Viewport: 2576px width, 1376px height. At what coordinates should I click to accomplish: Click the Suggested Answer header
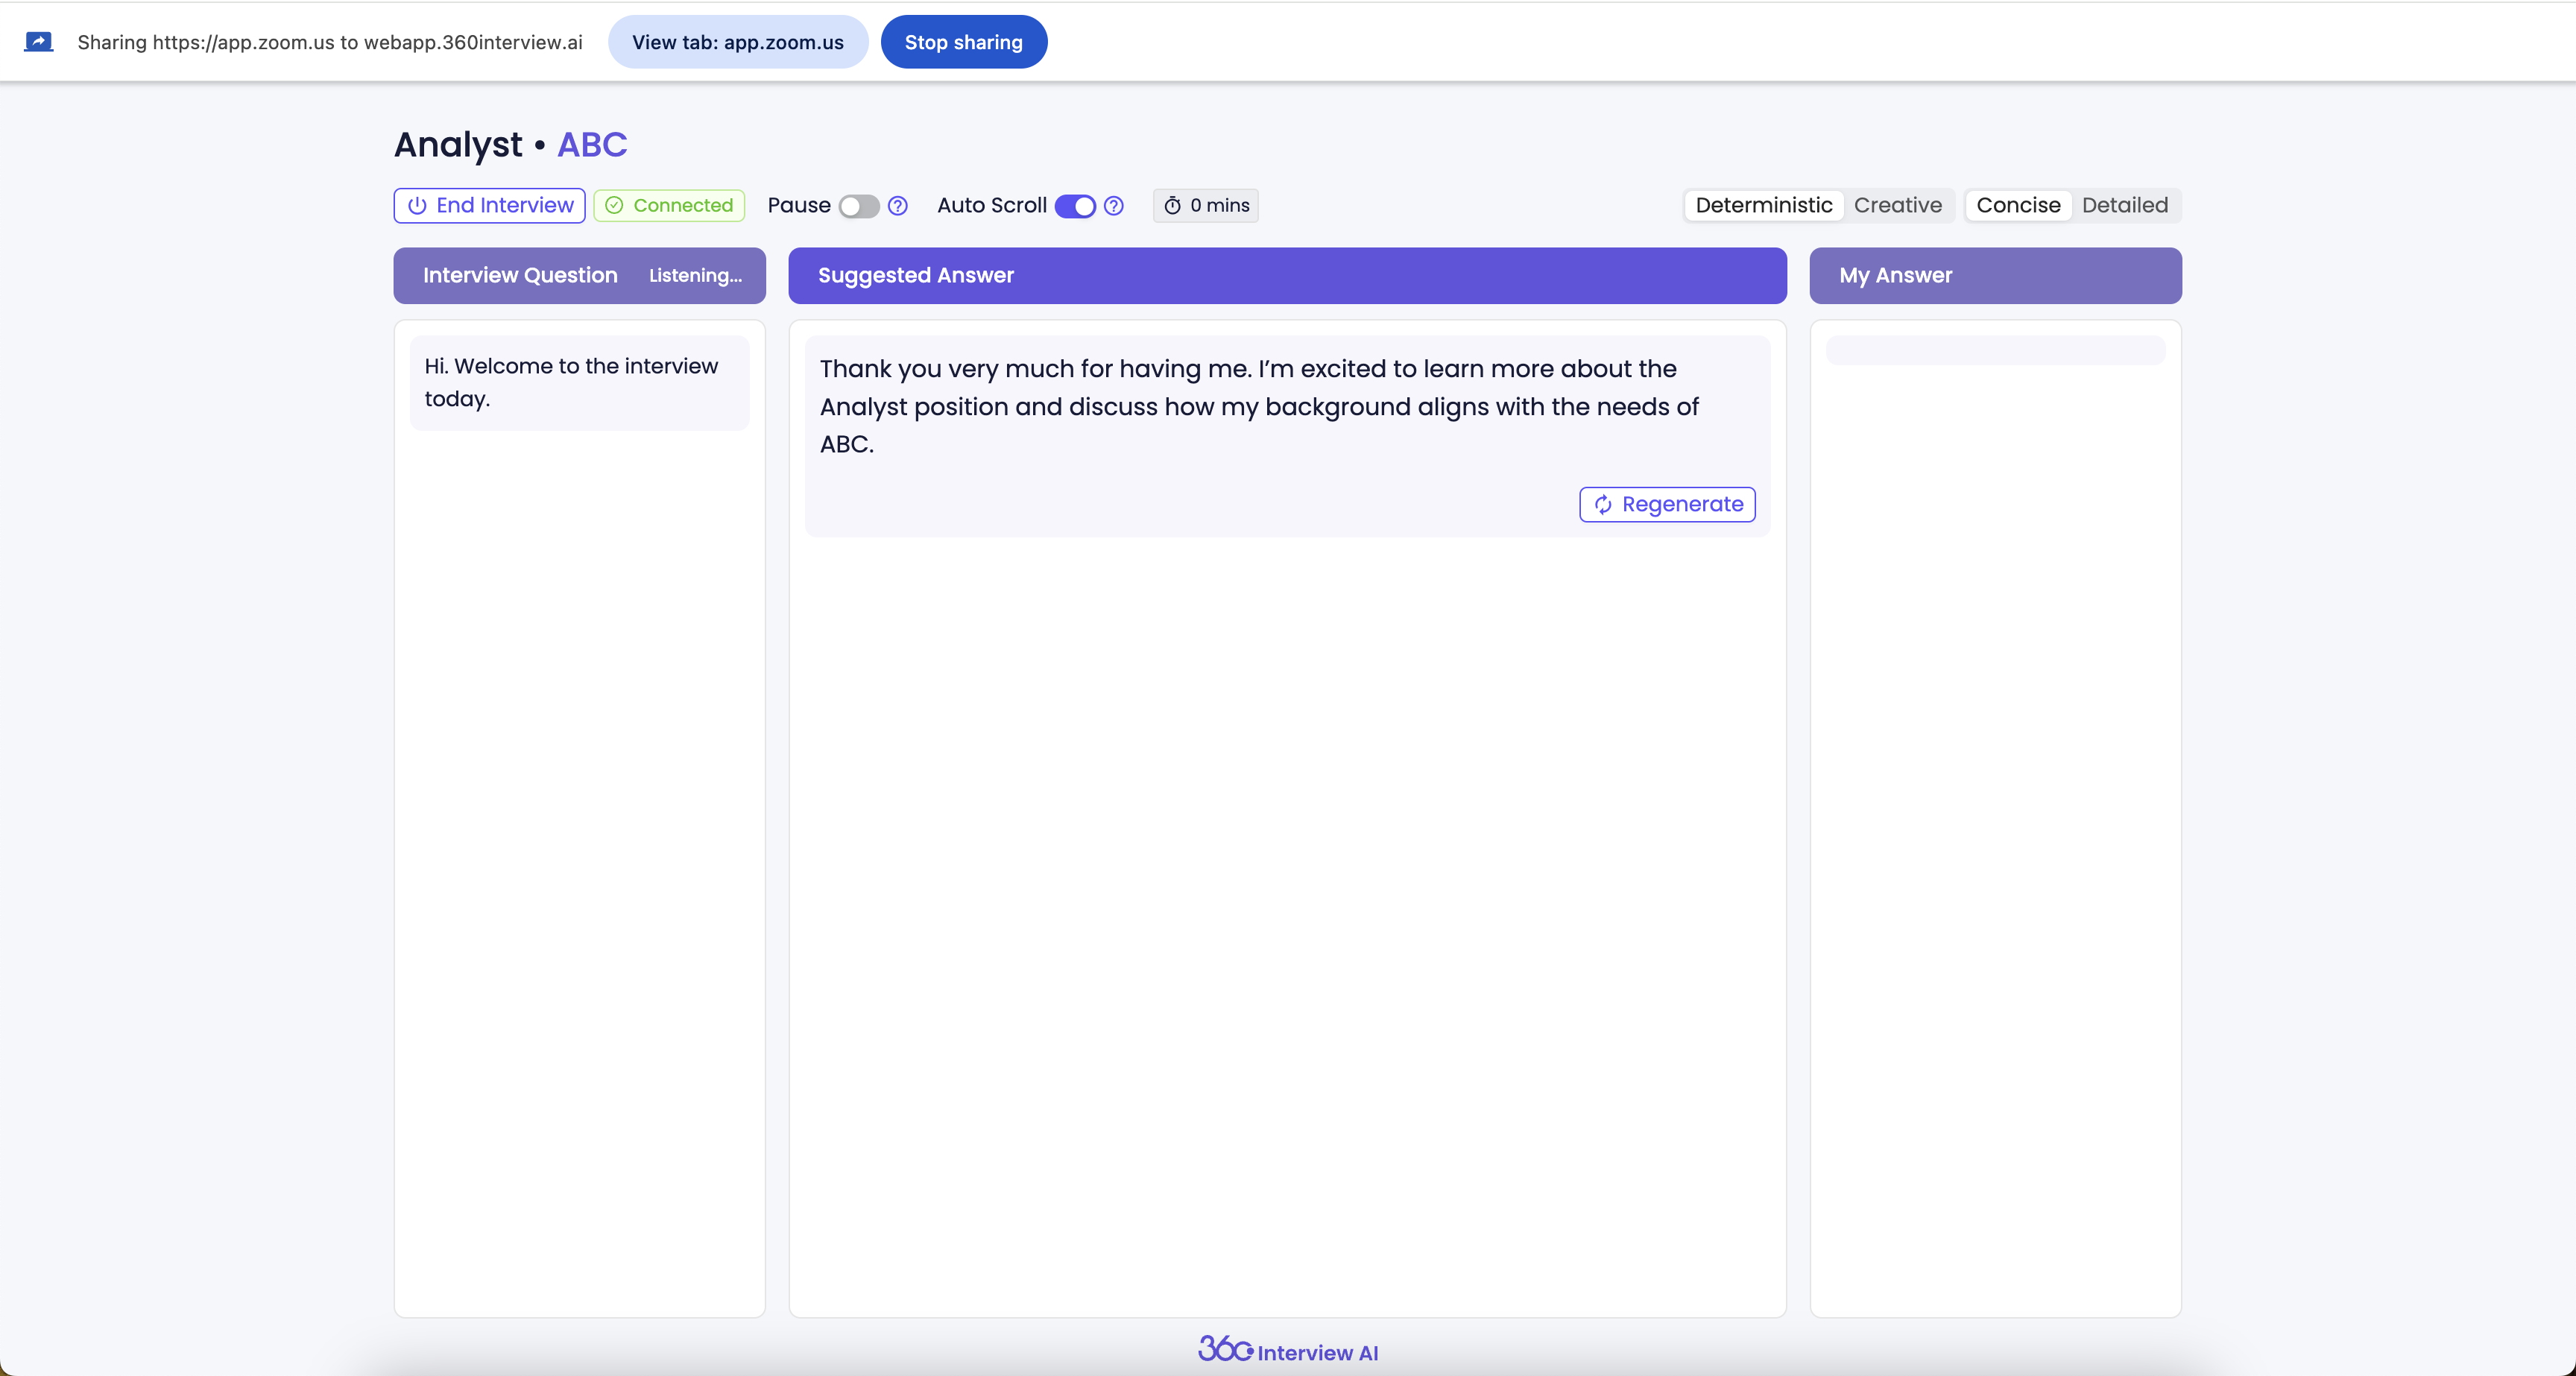pyautogui.click(x=1287, y=275)
